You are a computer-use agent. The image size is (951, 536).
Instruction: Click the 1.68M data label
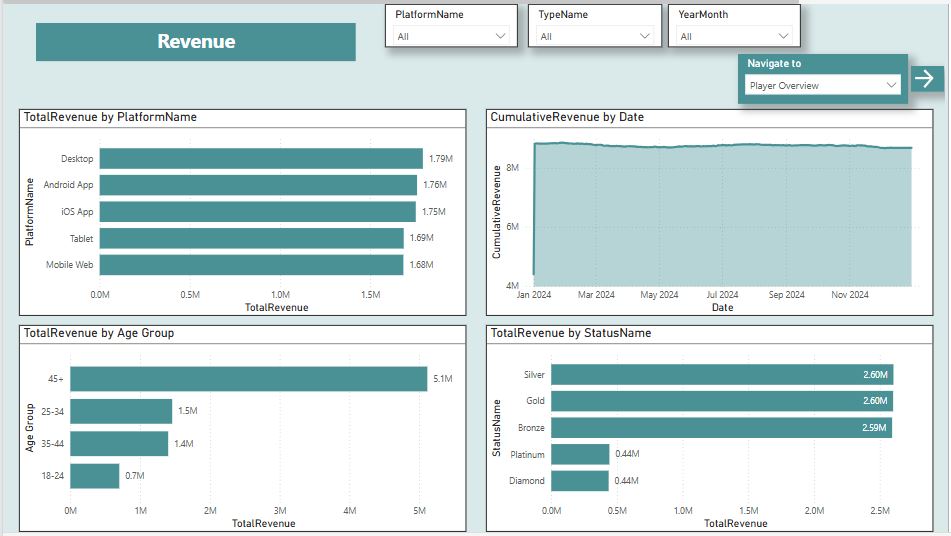click(x=421, y=264)
